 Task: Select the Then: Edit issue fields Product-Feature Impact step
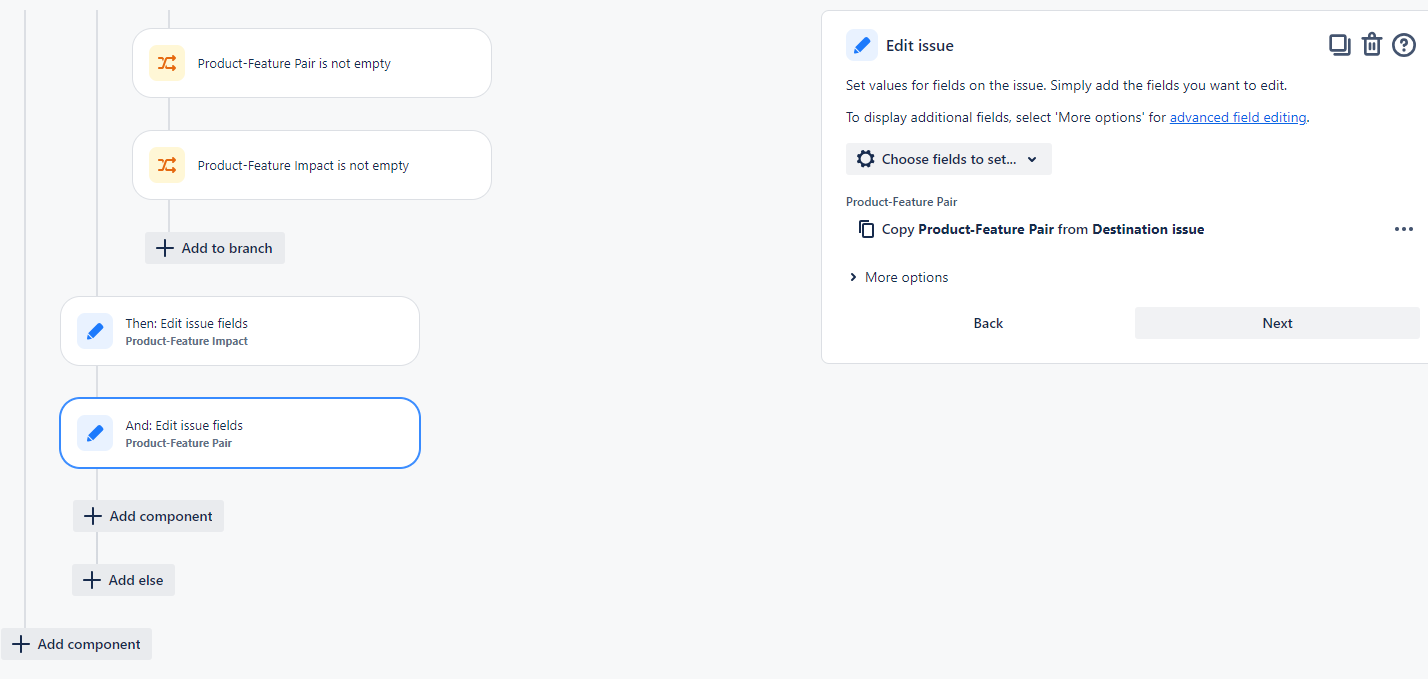[240, 331]
